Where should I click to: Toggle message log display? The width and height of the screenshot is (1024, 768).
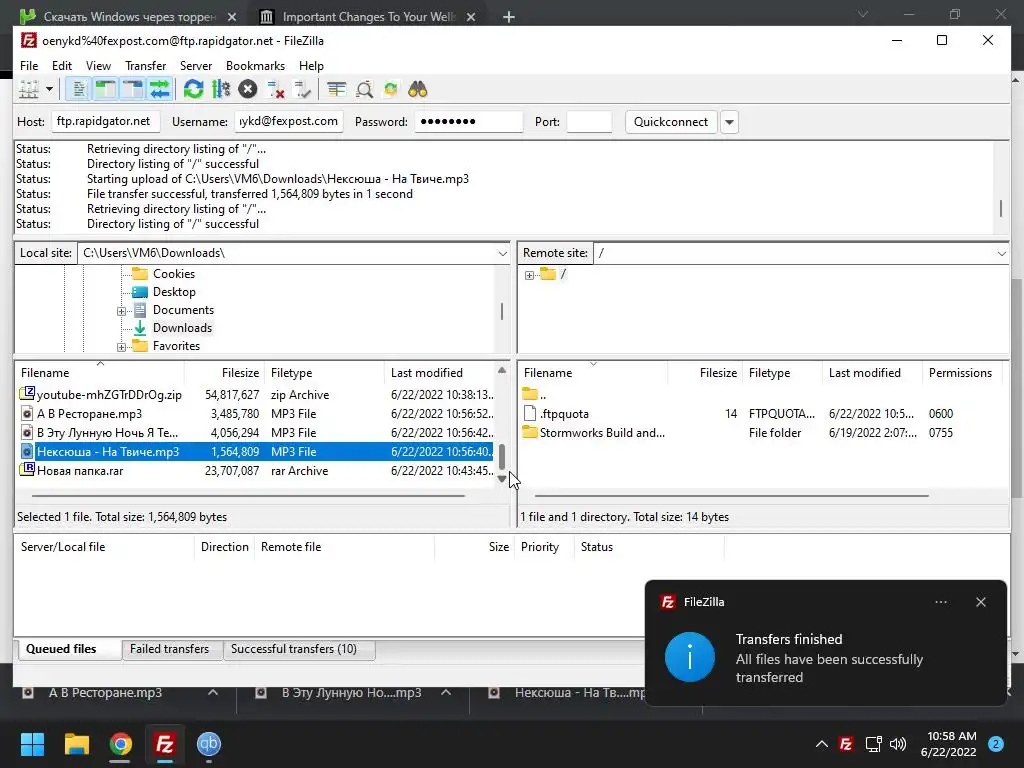79,89
